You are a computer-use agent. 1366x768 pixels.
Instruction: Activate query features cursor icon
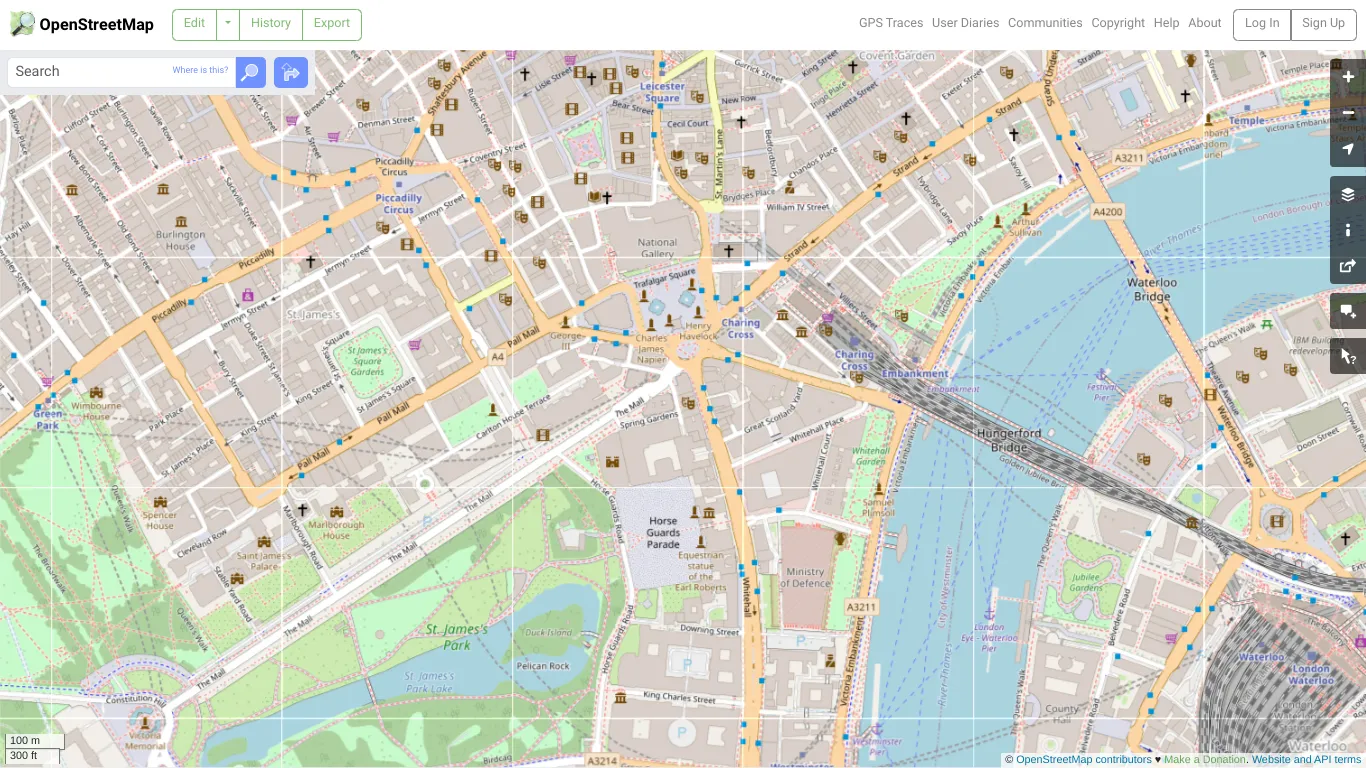[x=1347, y=355]
